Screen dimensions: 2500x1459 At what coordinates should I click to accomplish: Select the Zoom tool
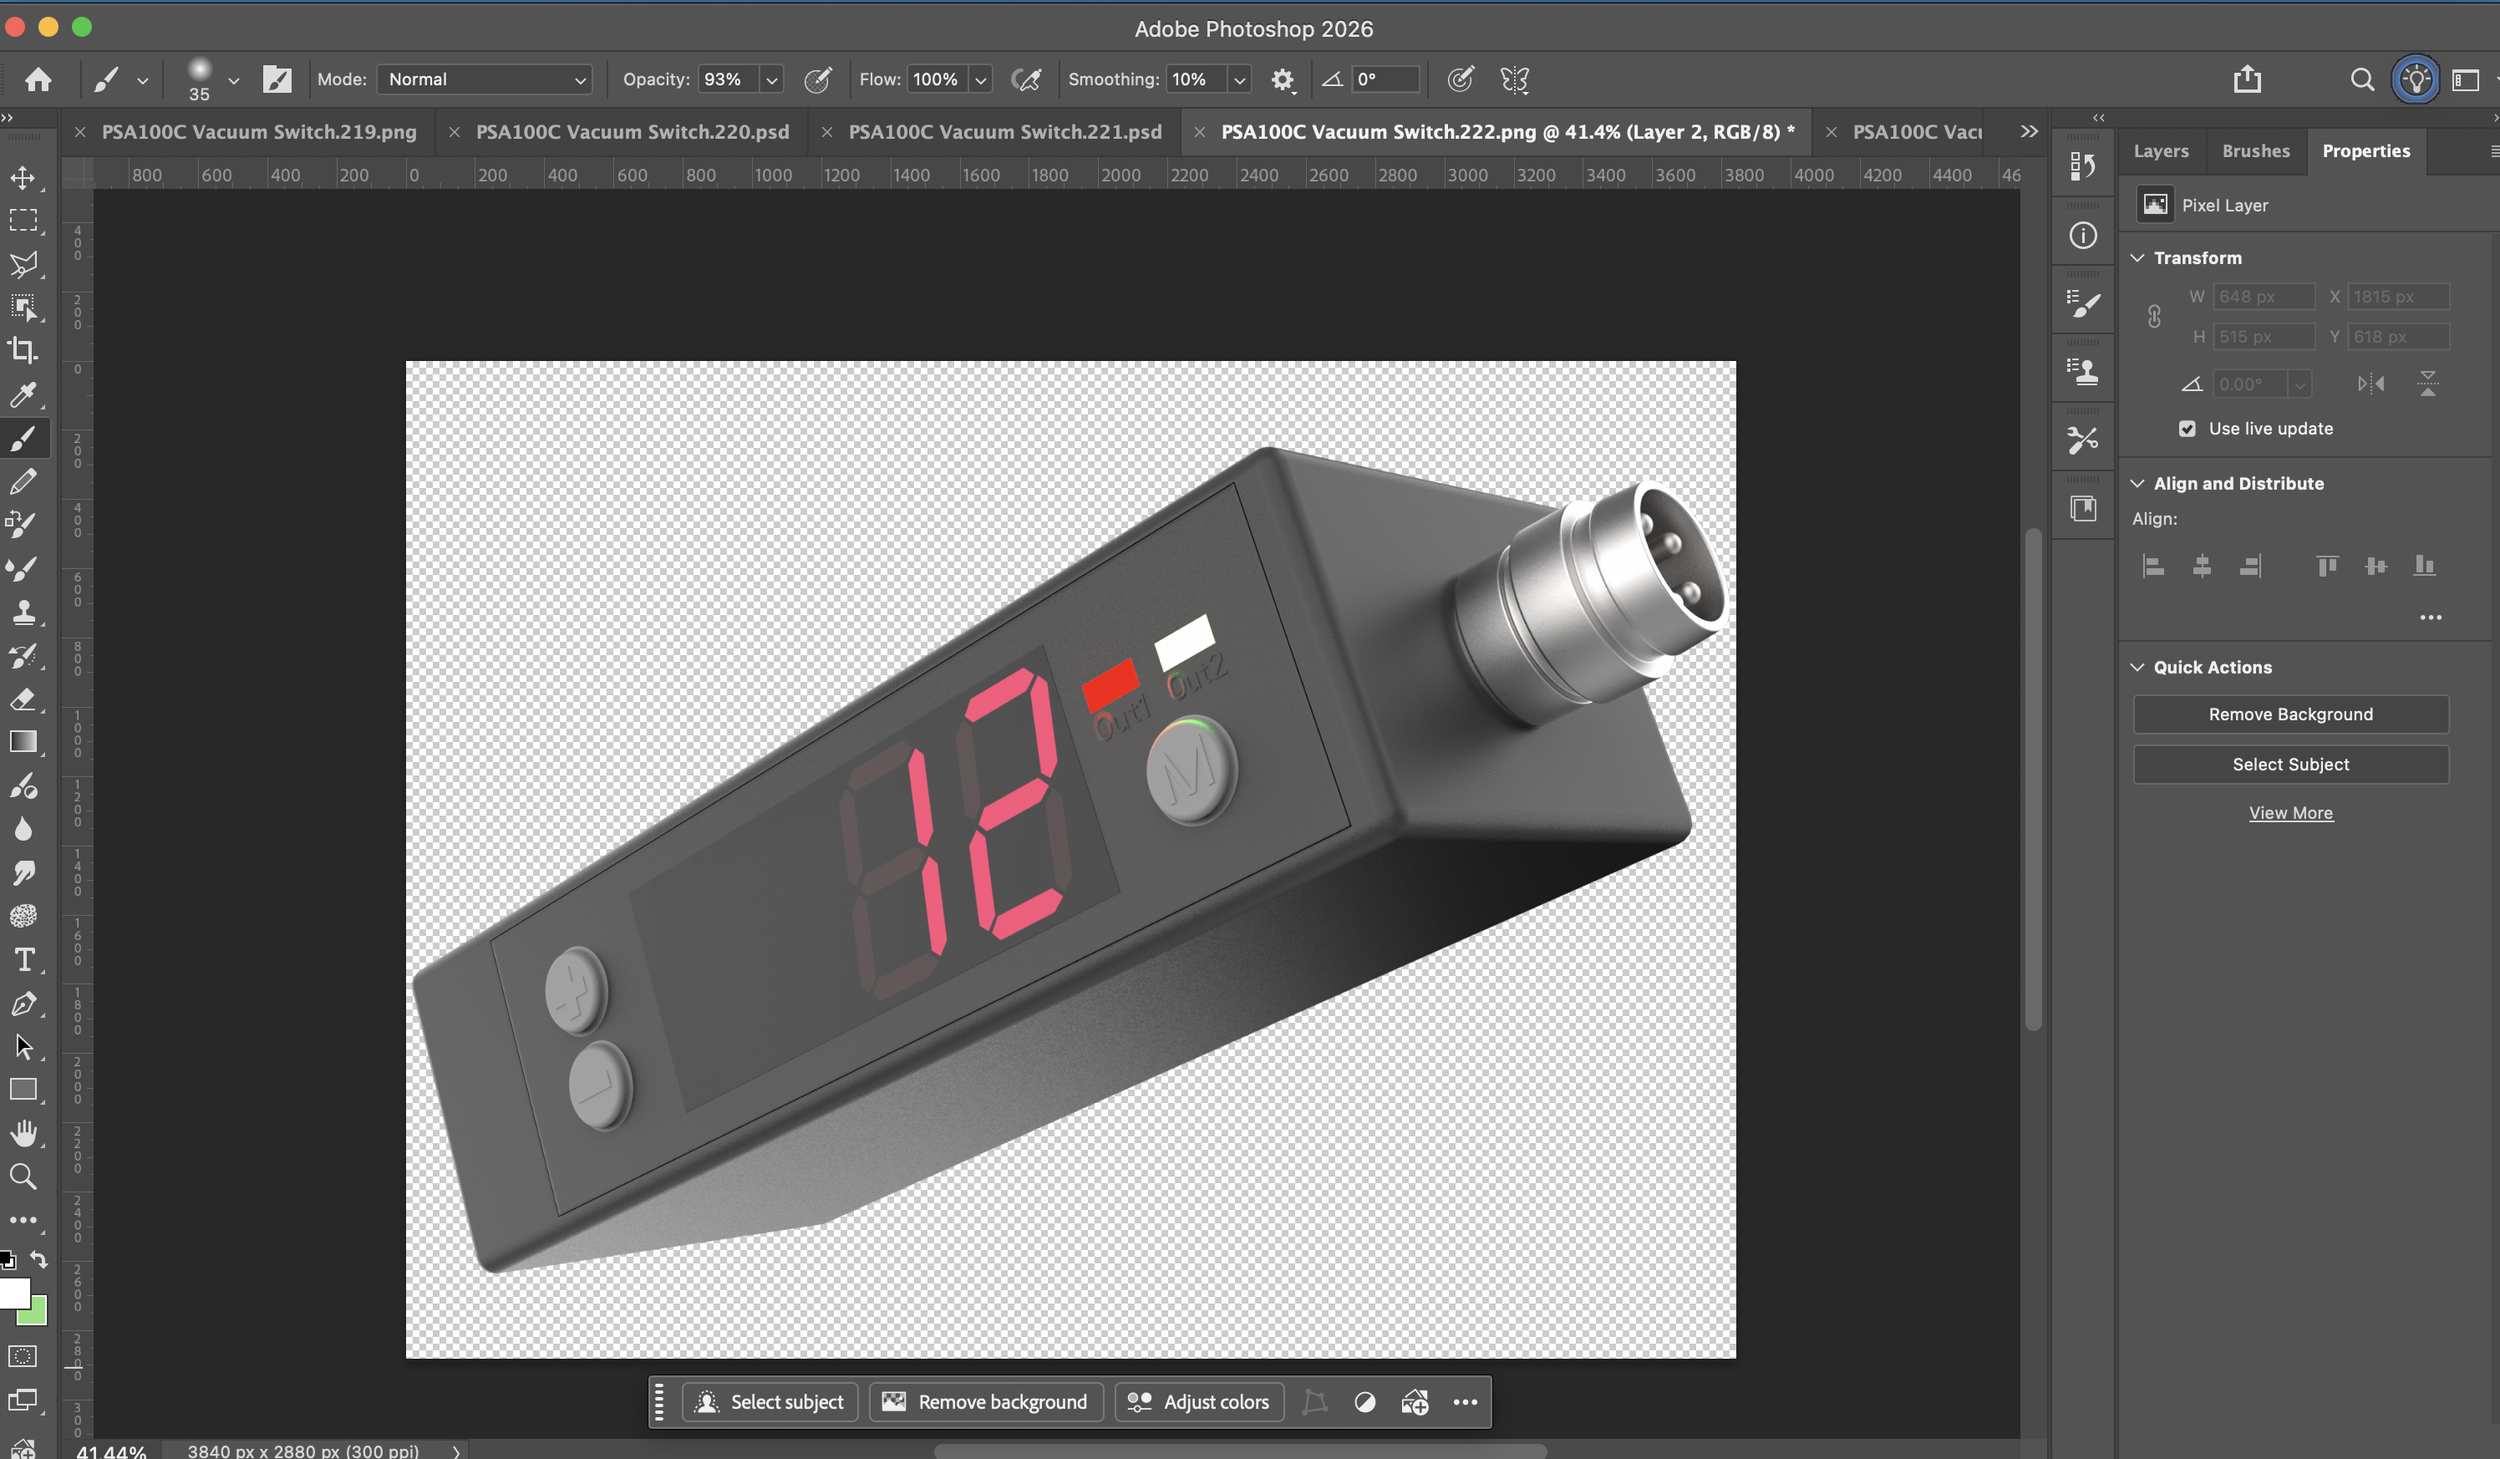coord(24,1177)
